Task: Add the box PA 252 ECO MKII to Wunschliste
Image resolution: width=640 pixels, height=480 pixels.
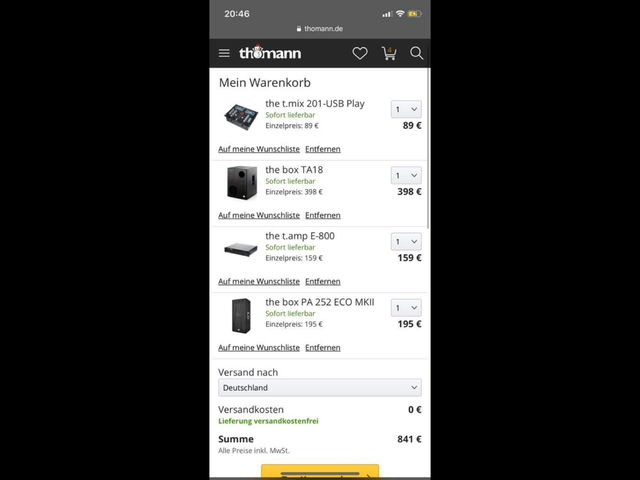Action: click(259, 347)
